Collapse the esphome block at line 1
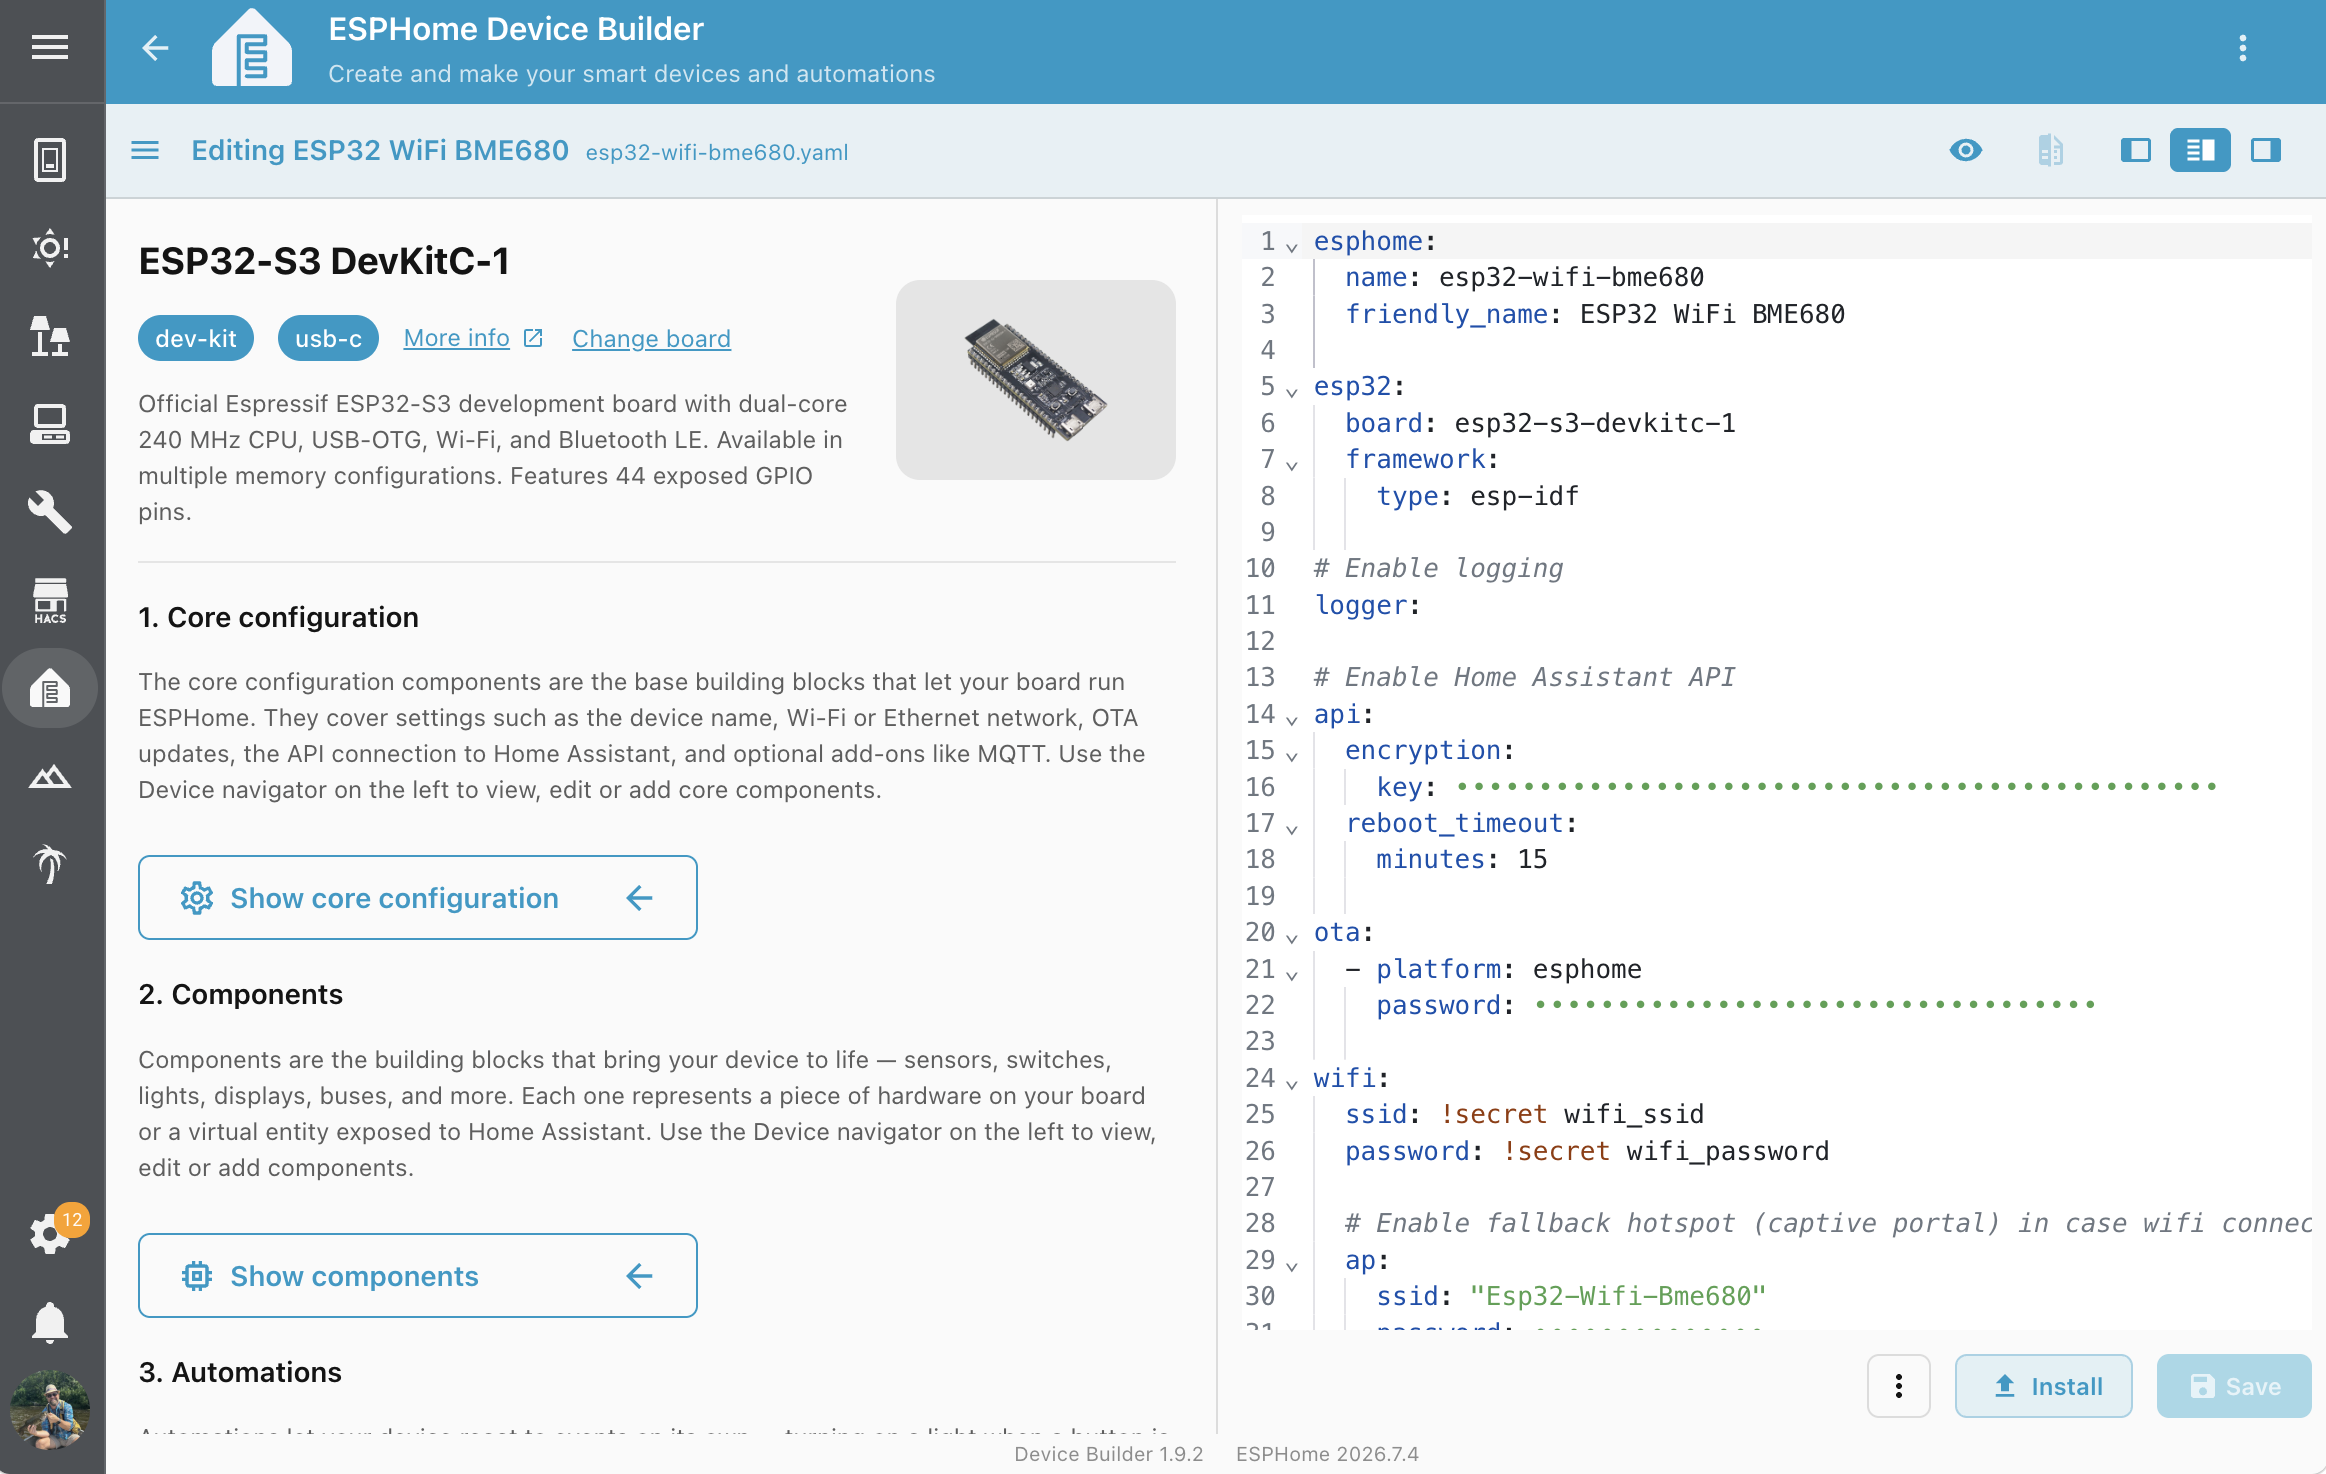Image resolution: width=2326 pixels, height=1474 pixels. (x=1292, y=245)
